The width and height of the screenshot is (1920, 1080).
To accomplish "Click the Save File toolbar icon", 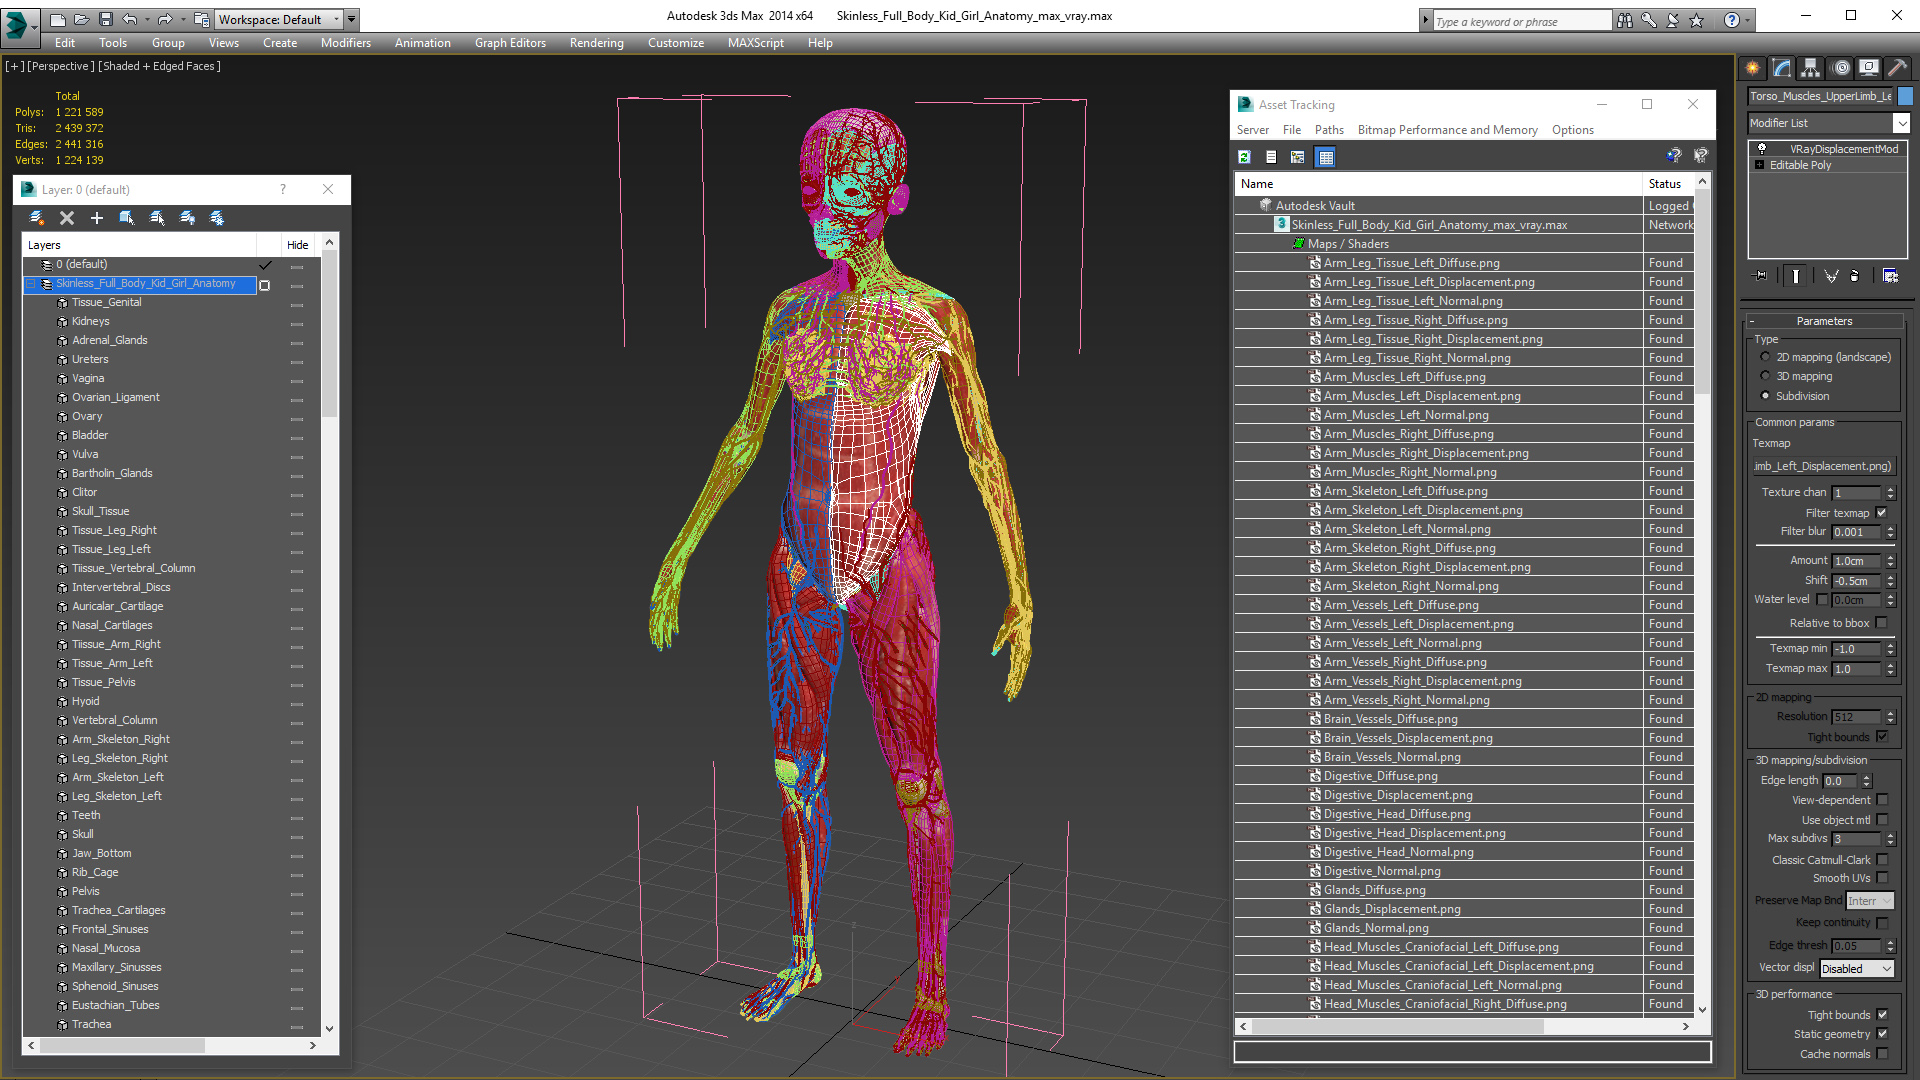I will tap(104, 19).
